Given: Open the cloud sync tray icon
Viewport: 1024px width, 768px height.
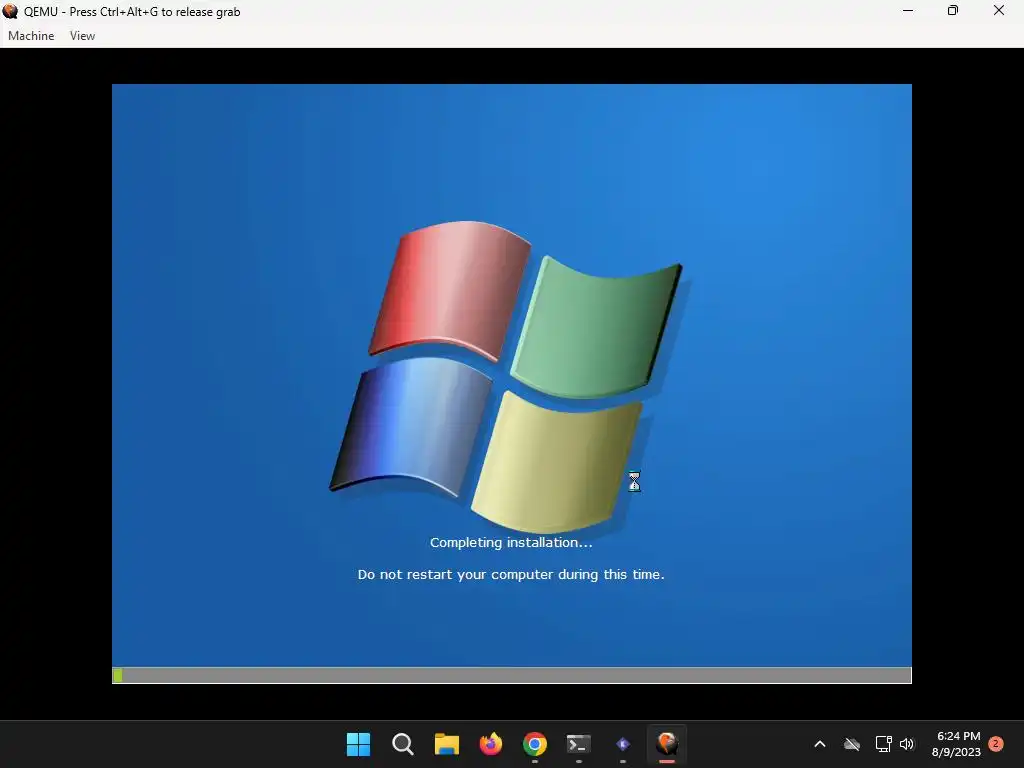Looking at the screenshot, I should 852,744.
